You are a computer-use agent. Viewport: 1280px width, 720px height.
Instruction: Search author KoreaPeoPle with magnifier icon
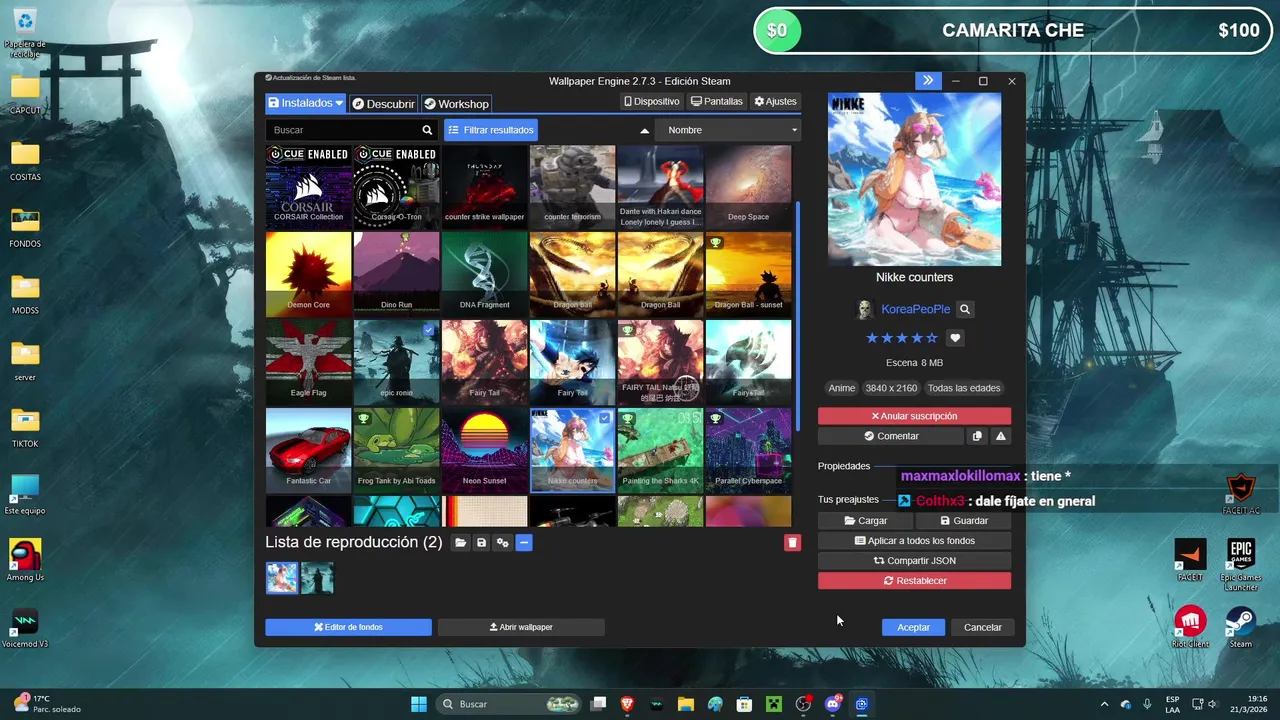coord(964,310)
